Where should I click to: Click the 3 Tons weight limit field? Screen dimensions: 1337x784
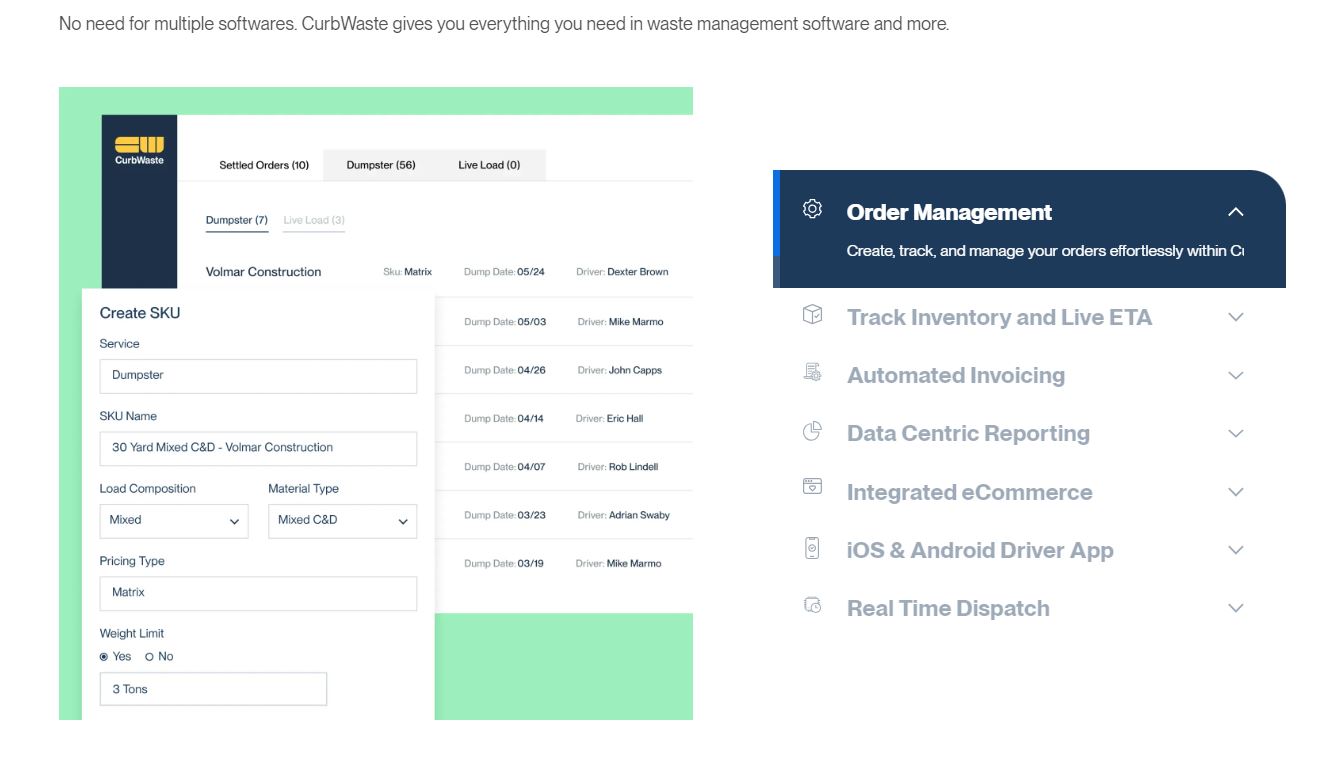click(213, 689)
